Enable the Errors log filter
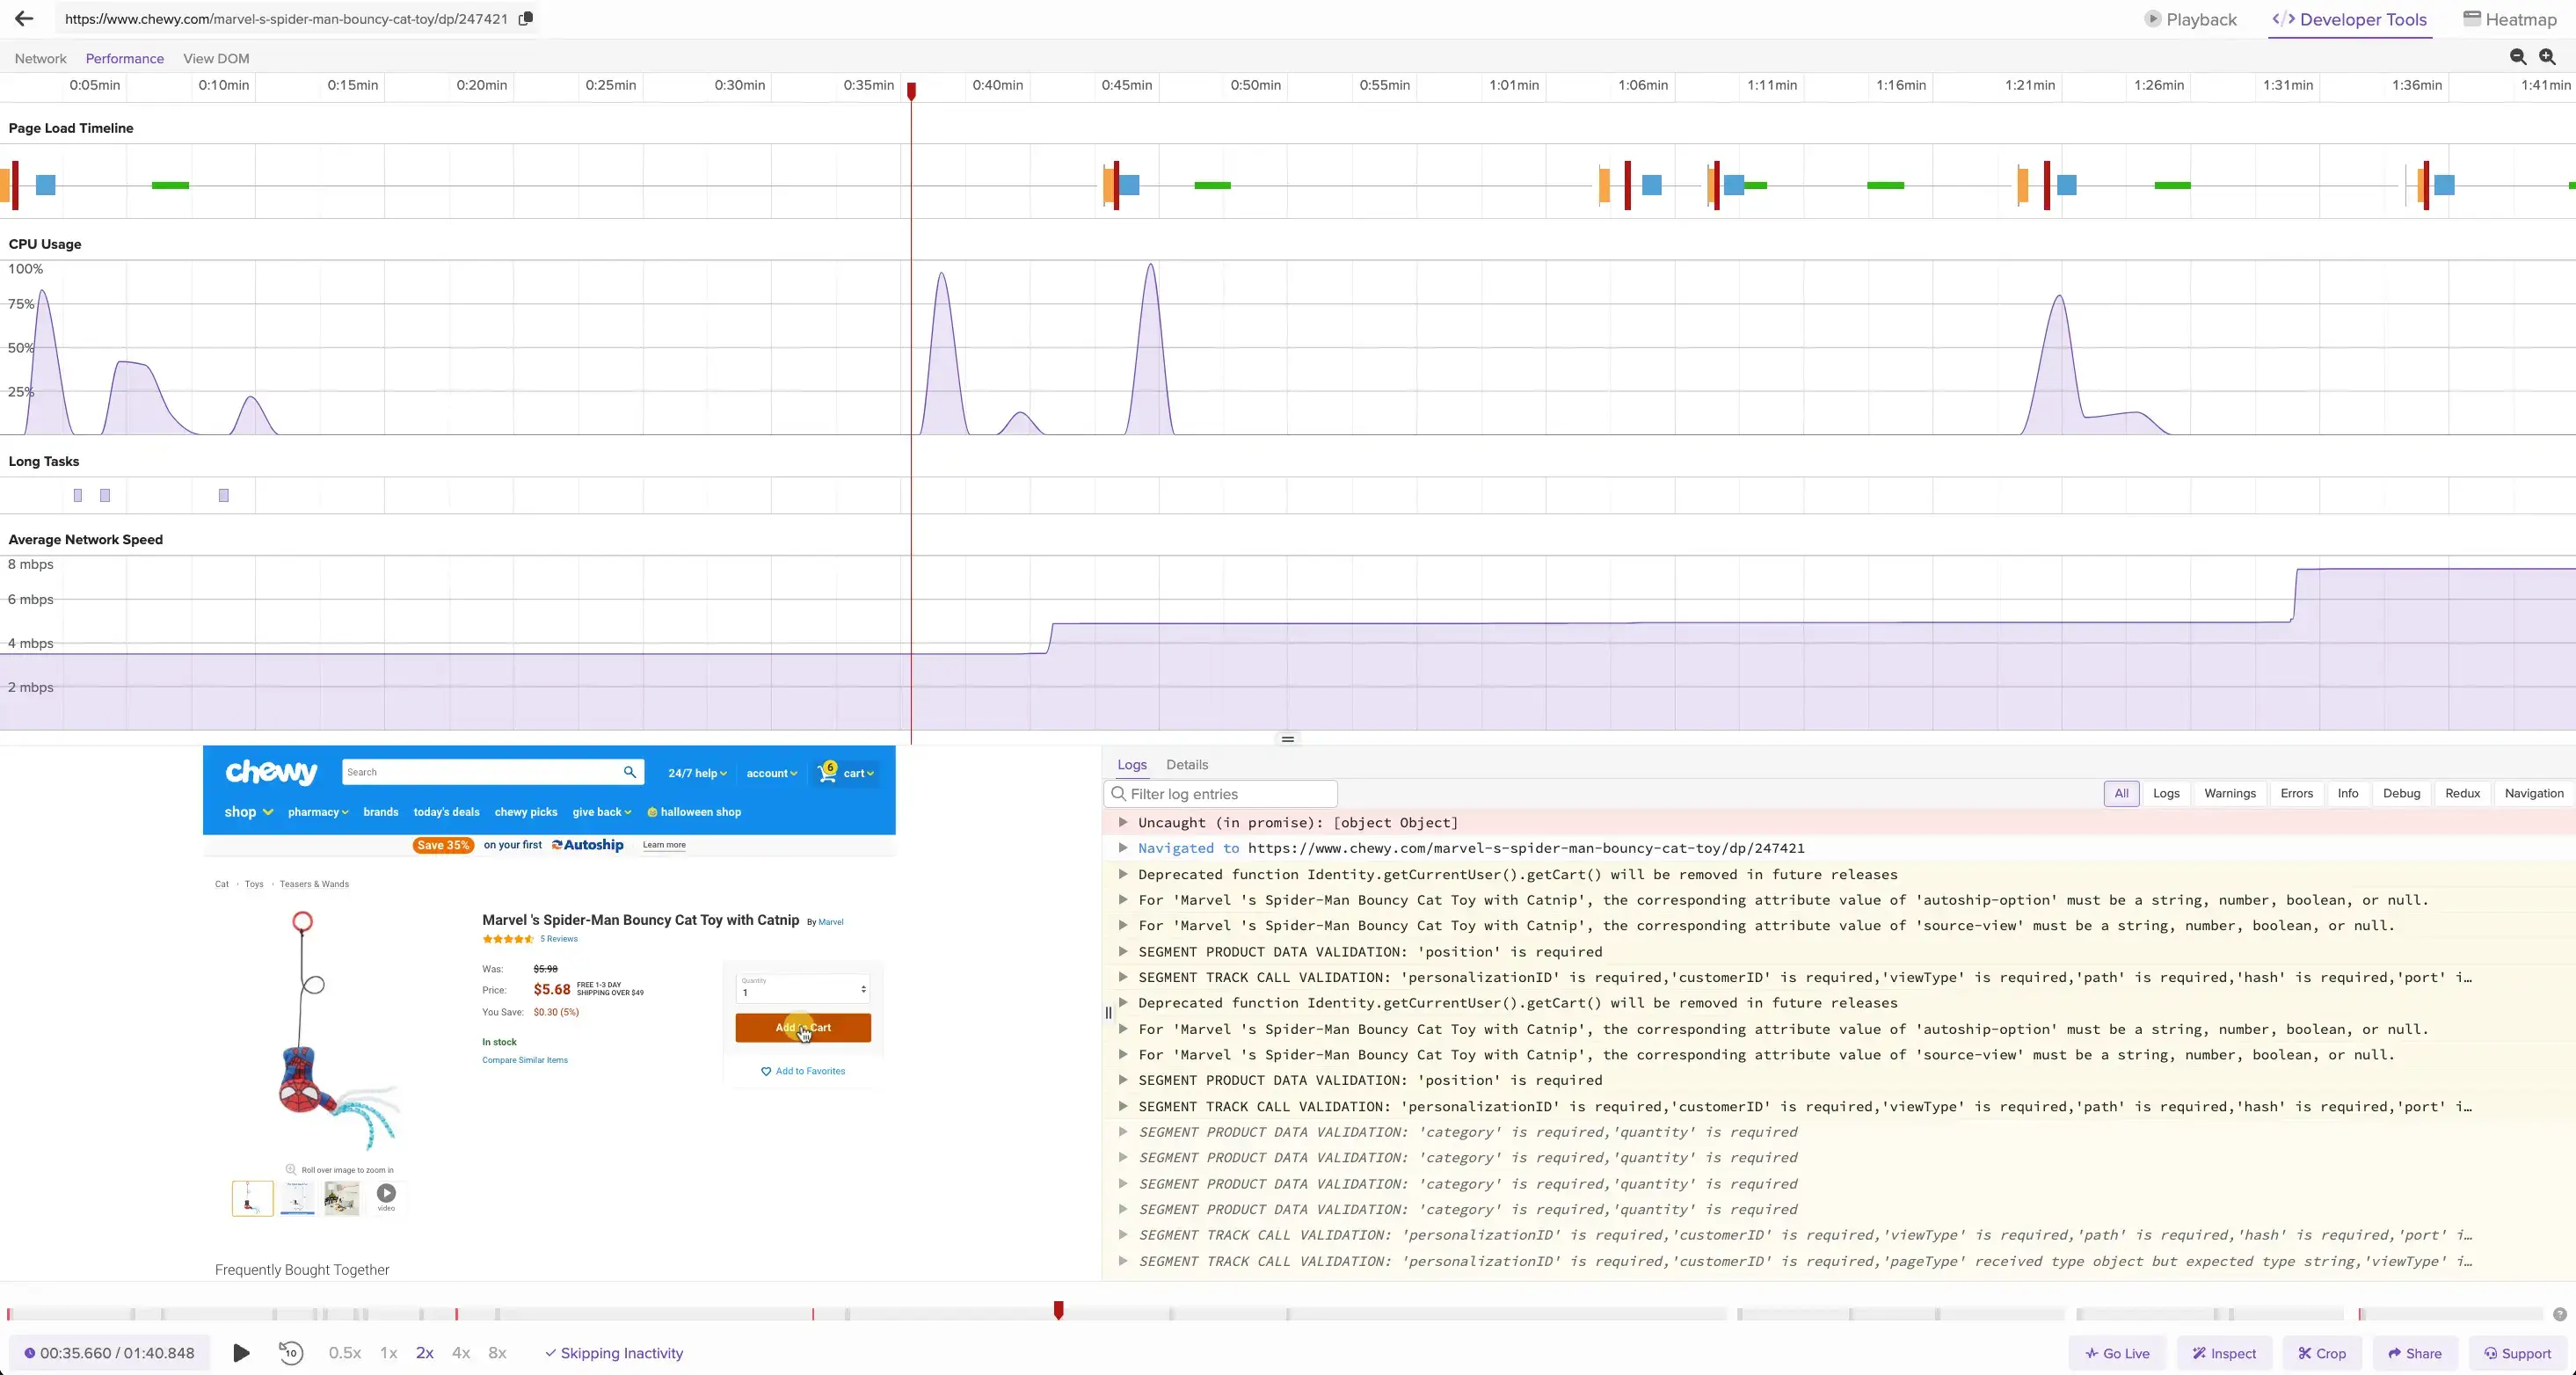2576x1375 pixels. [2297, 793]
